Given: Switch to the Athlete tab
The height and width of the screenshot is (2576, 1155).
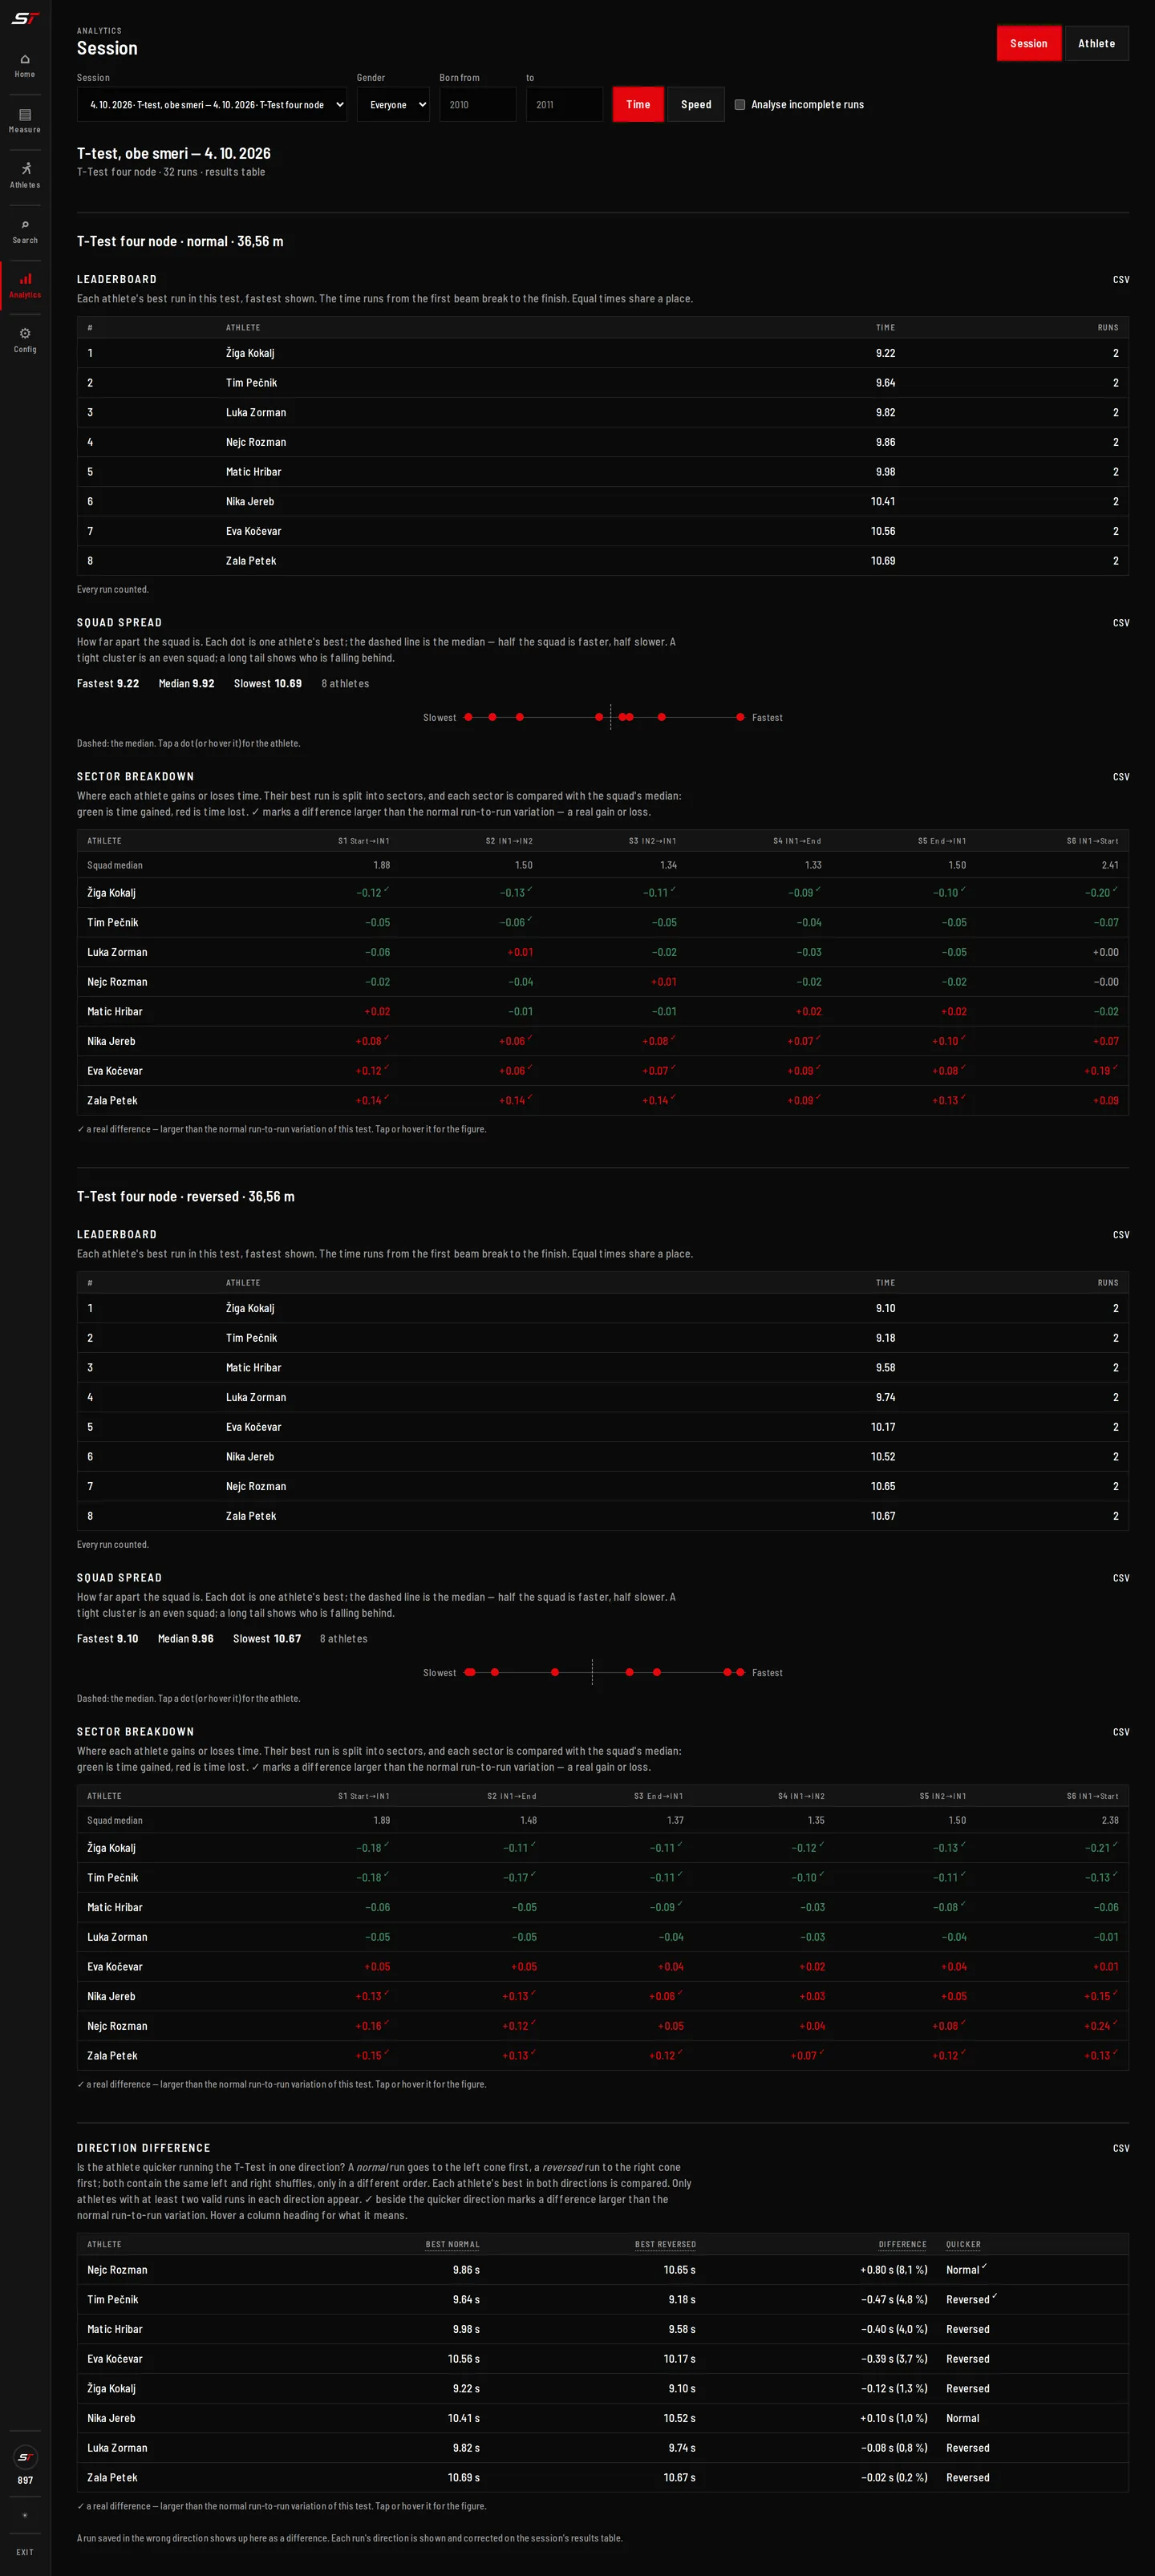Looking at the screenshot, I should pos(1096,43).
